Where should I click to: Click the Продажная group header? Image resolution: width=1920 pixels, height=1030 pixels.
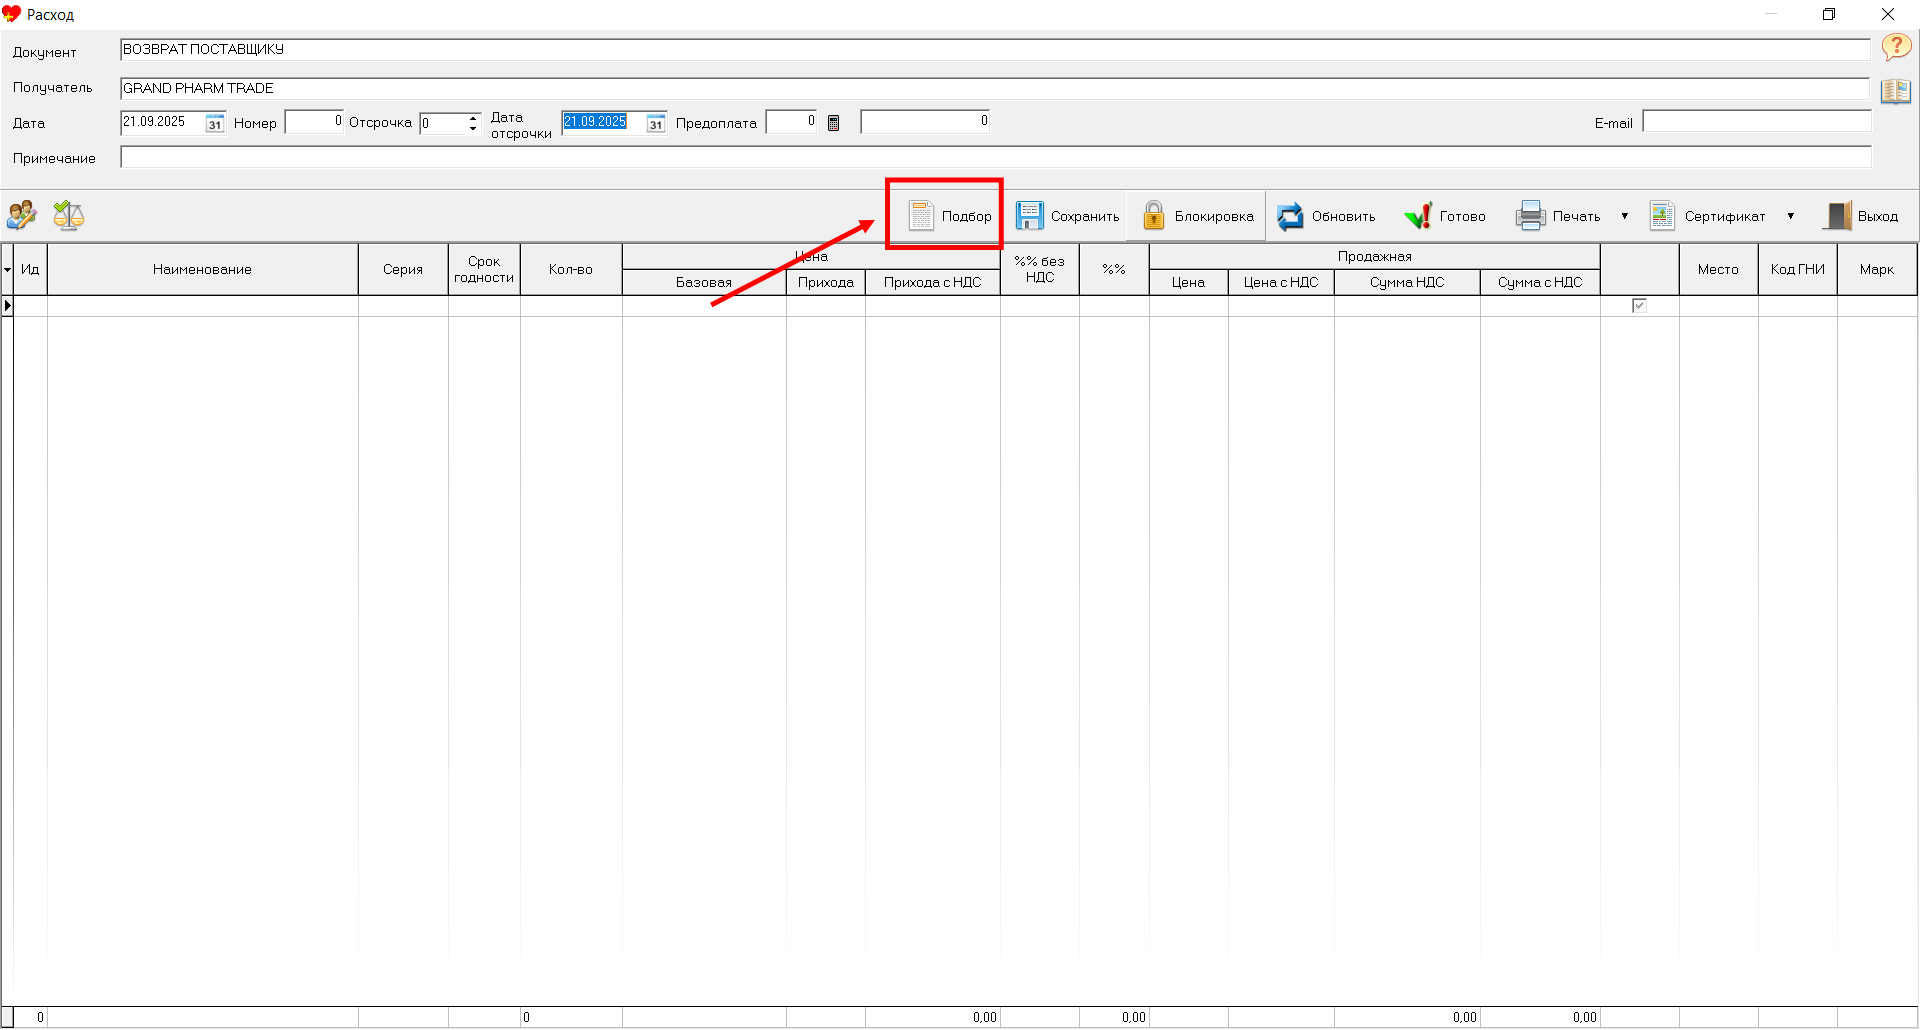1375,257
